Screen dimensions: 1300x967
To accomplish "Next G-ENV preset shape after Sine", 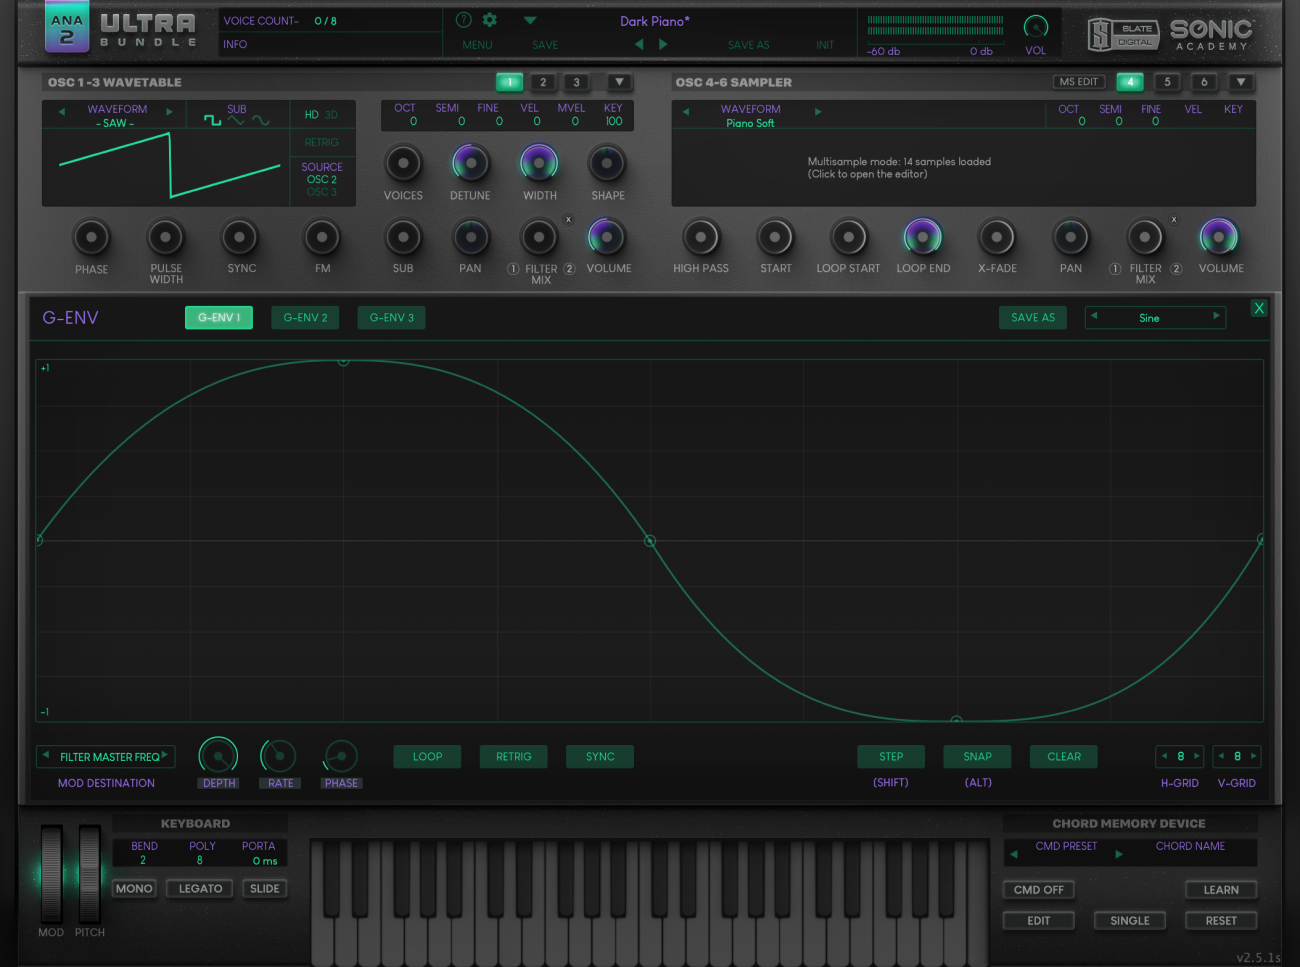I will (1216, 316).
